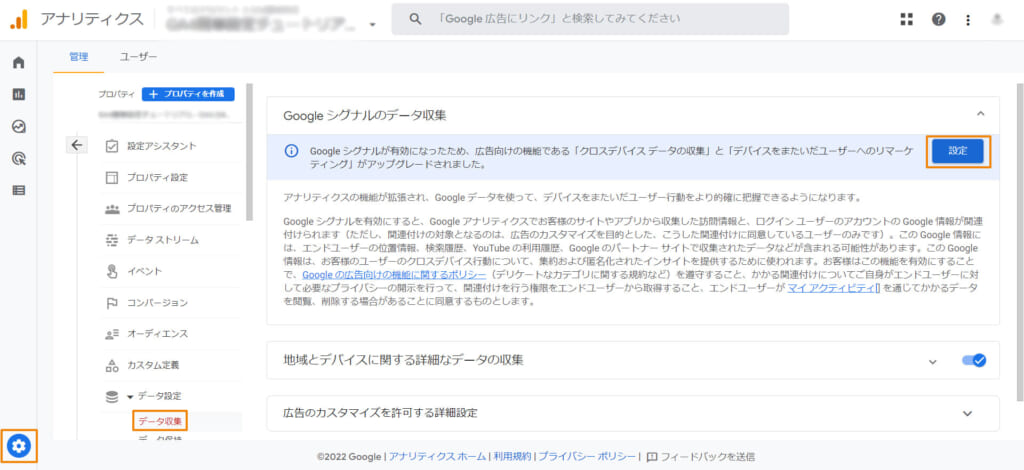Click the アナリティクス product name text
The width and height of the screenshot is (1024, 470).
[x=91, y=20]
